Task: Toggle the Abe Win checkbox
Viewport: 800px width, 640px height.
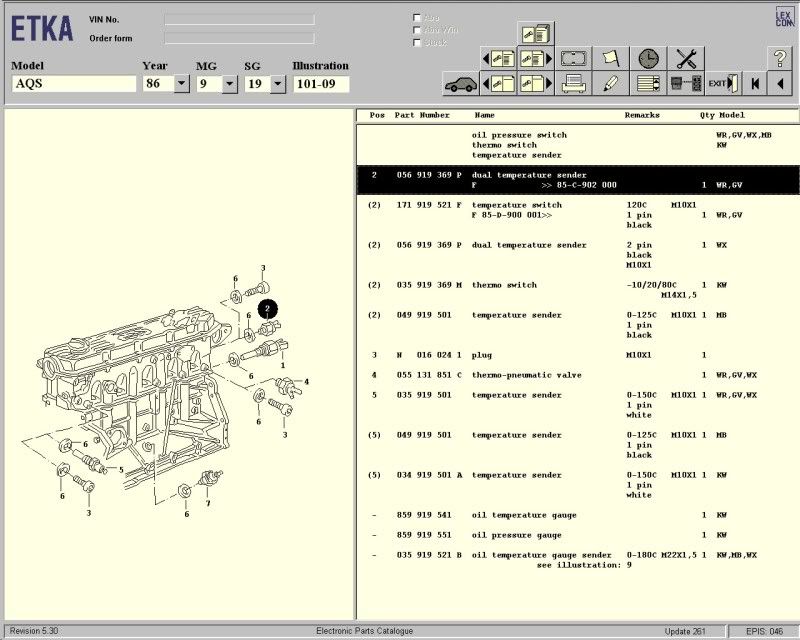Action: click(417, 30)
